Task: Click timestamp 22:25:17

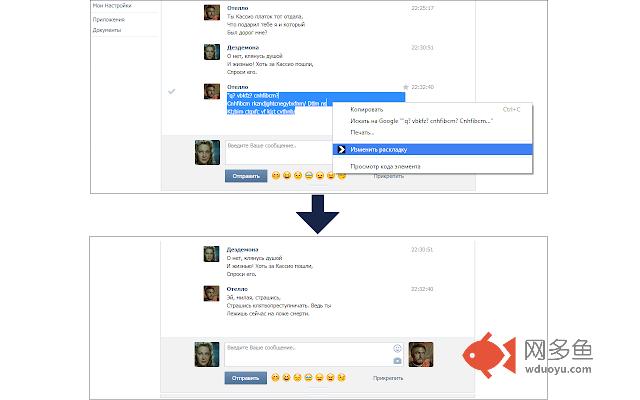Action: pyautogui.click(x=422, y=8)
